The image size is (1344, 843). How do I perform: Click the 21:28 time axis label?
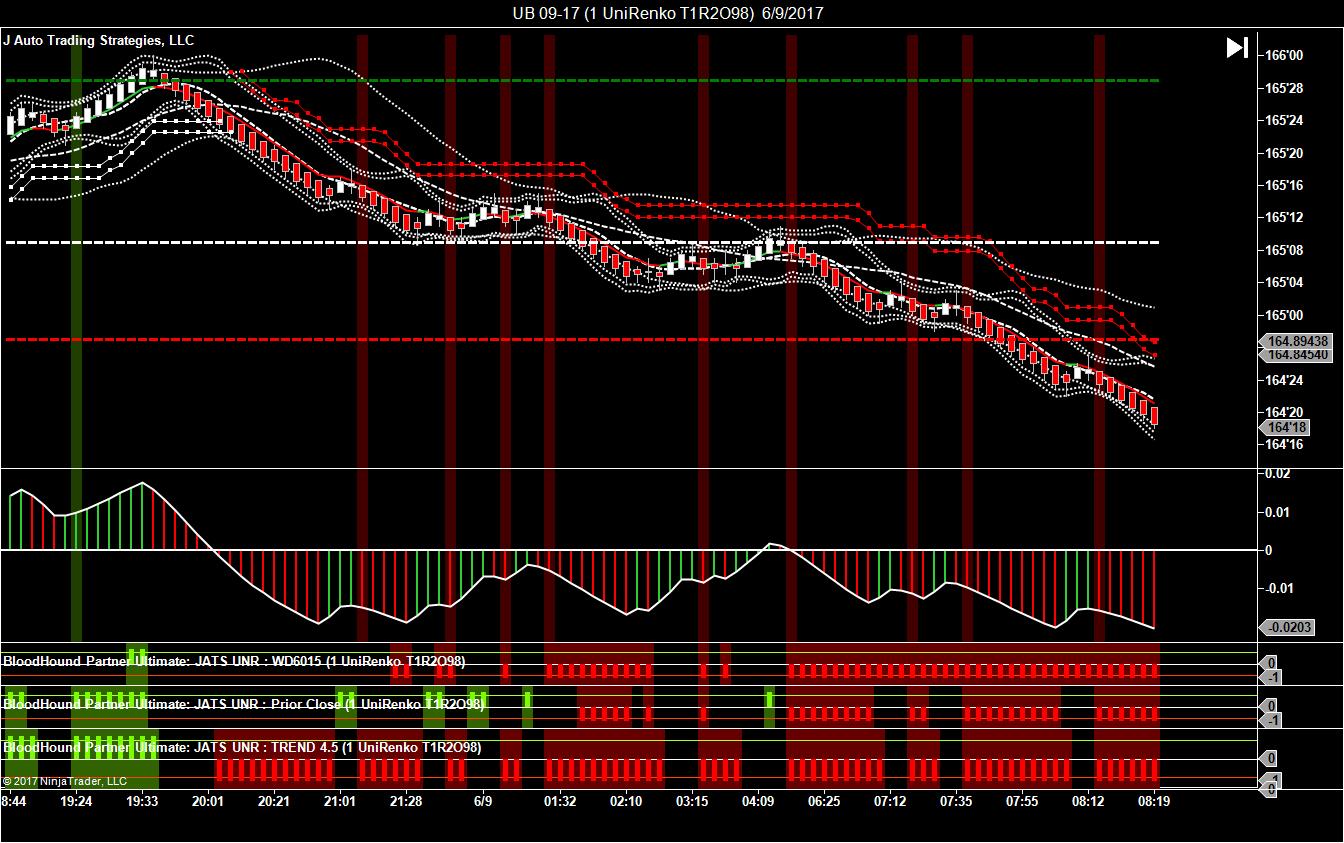tap(406, 801)
